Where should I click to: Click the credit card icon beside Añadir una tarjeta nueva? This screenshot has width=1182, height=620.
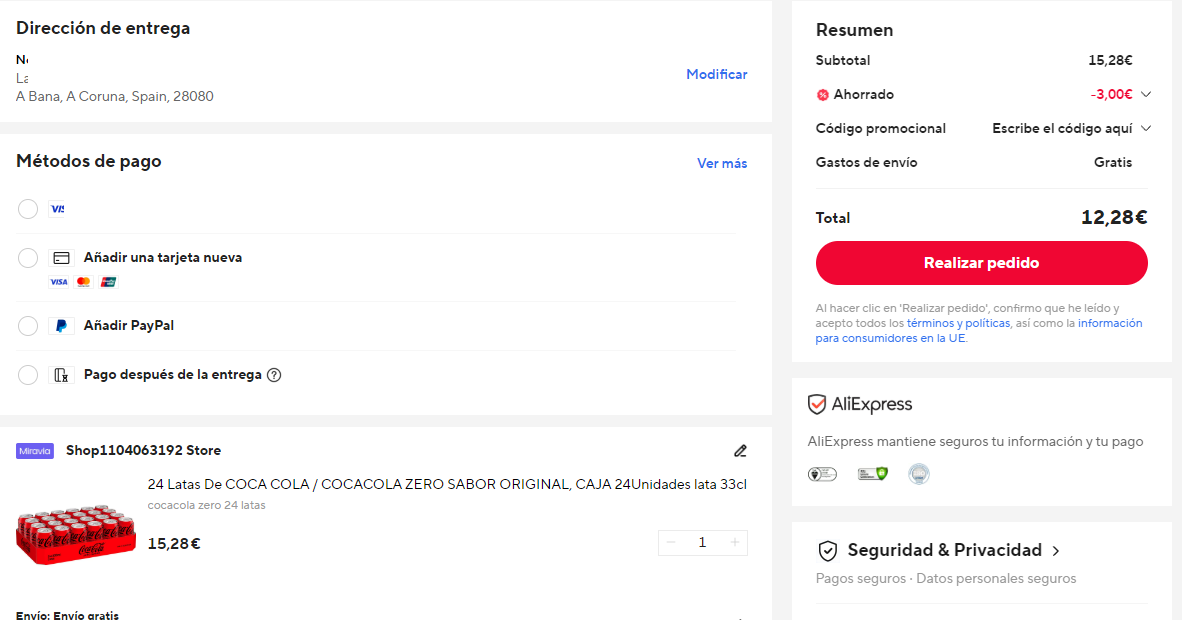(62, 258)
